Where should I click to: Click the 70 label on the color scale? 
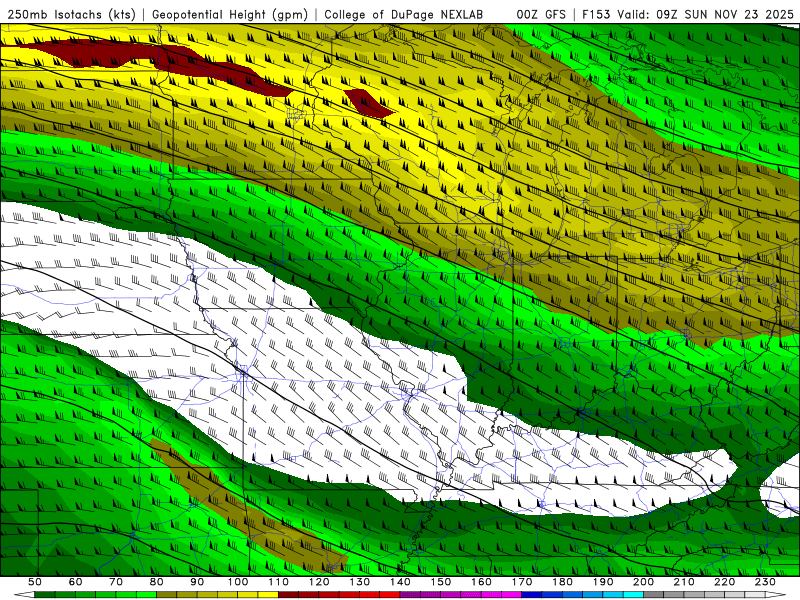[x=116, y=582]
